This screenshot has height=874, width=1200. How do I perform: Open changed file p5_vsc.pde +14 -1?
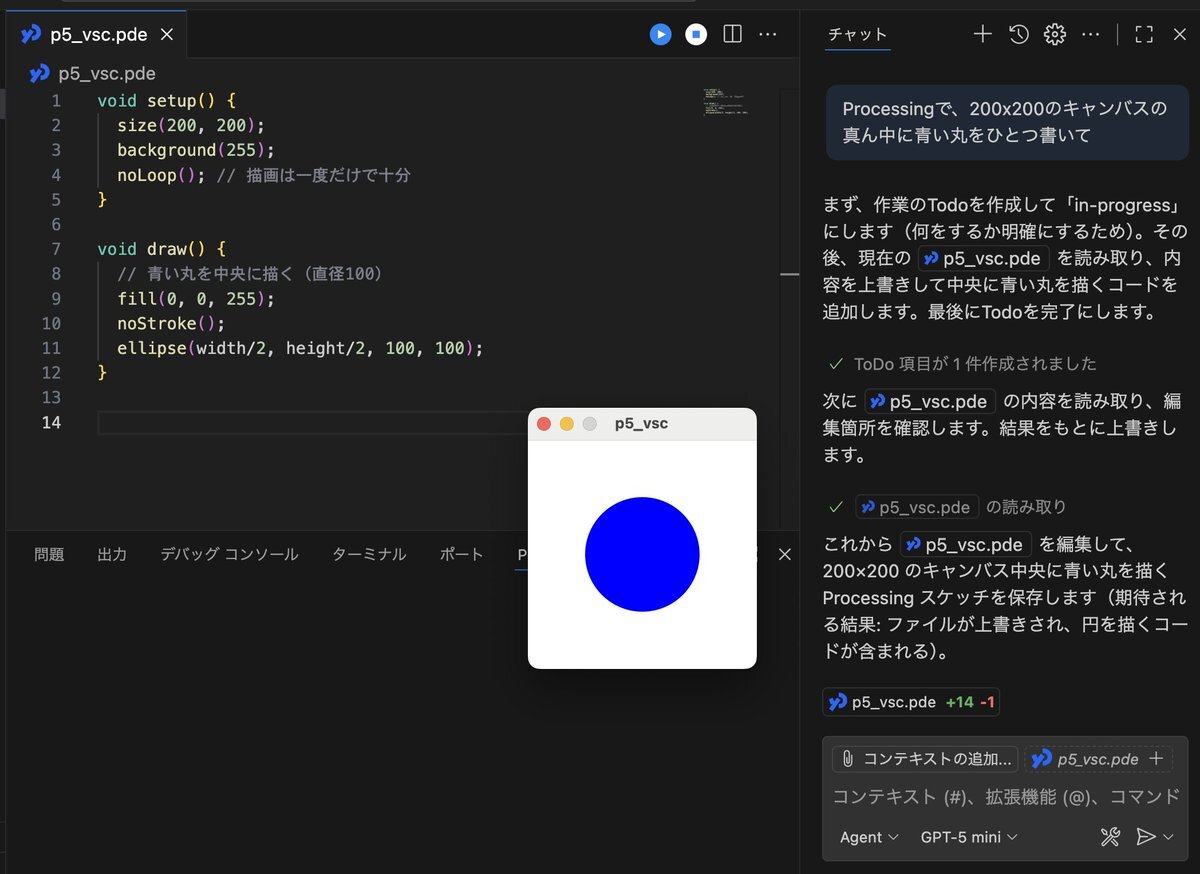pyautogui.click(x=910, y=702)
